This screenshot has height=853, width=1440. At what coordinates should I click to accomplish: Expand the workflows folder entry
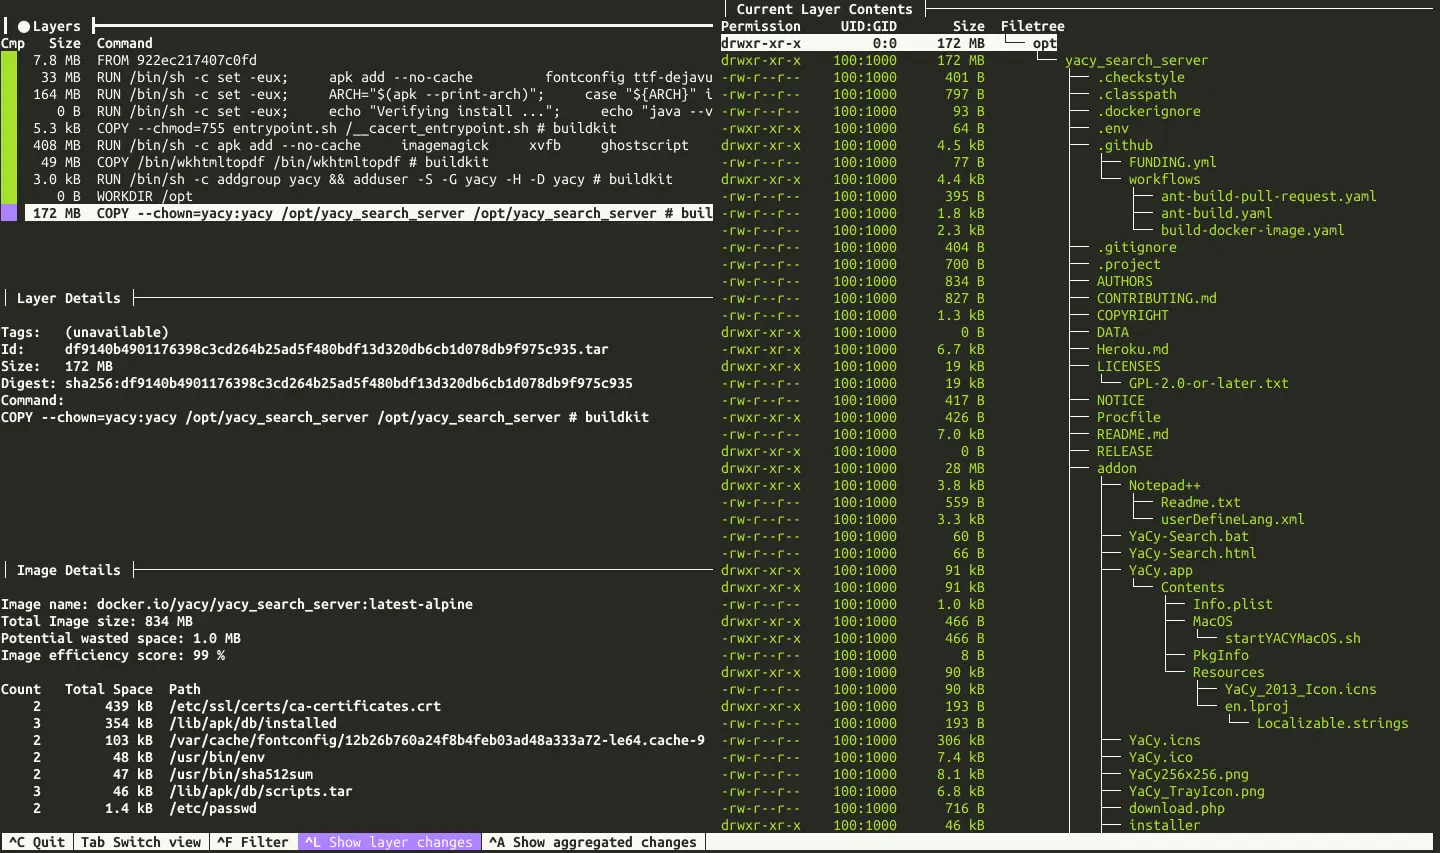click(1164, 179)
